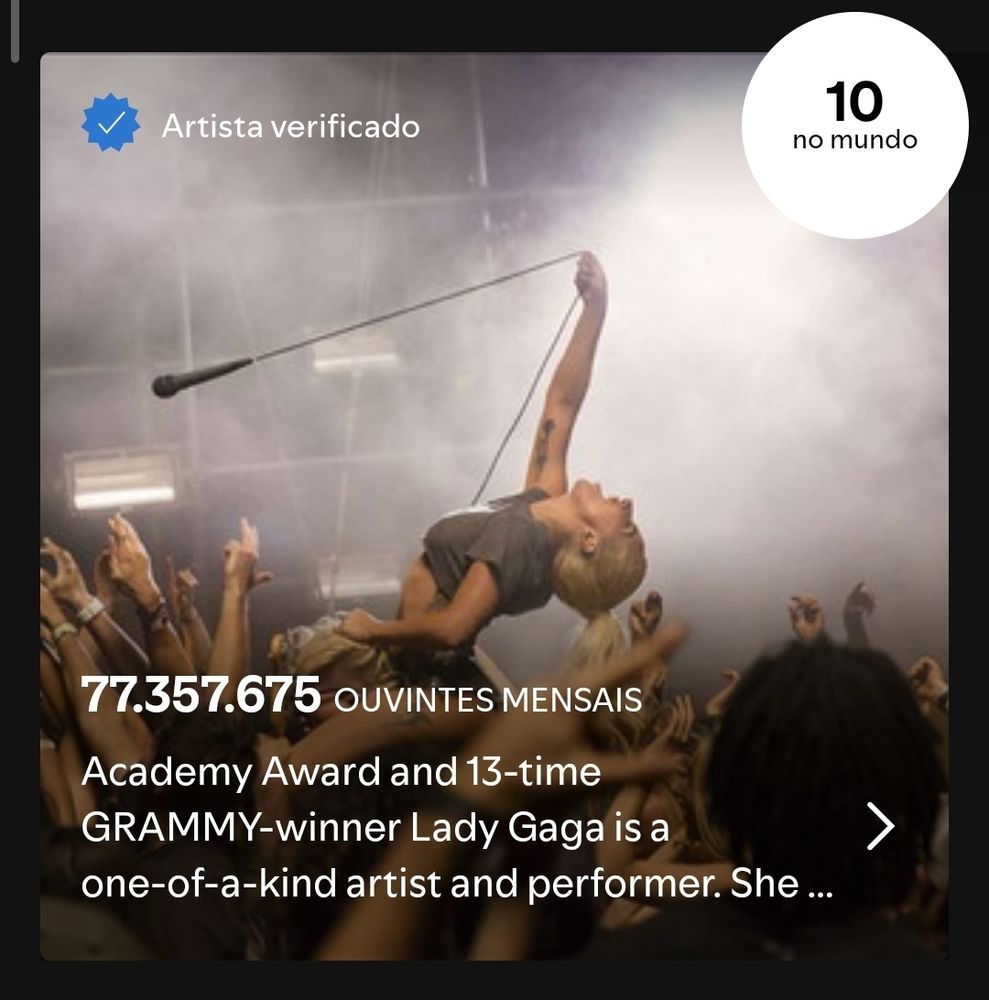Click the '10 no mundo' ranking circle
This screenshot has height=1000, width=989.
click(x=854, y=126)
